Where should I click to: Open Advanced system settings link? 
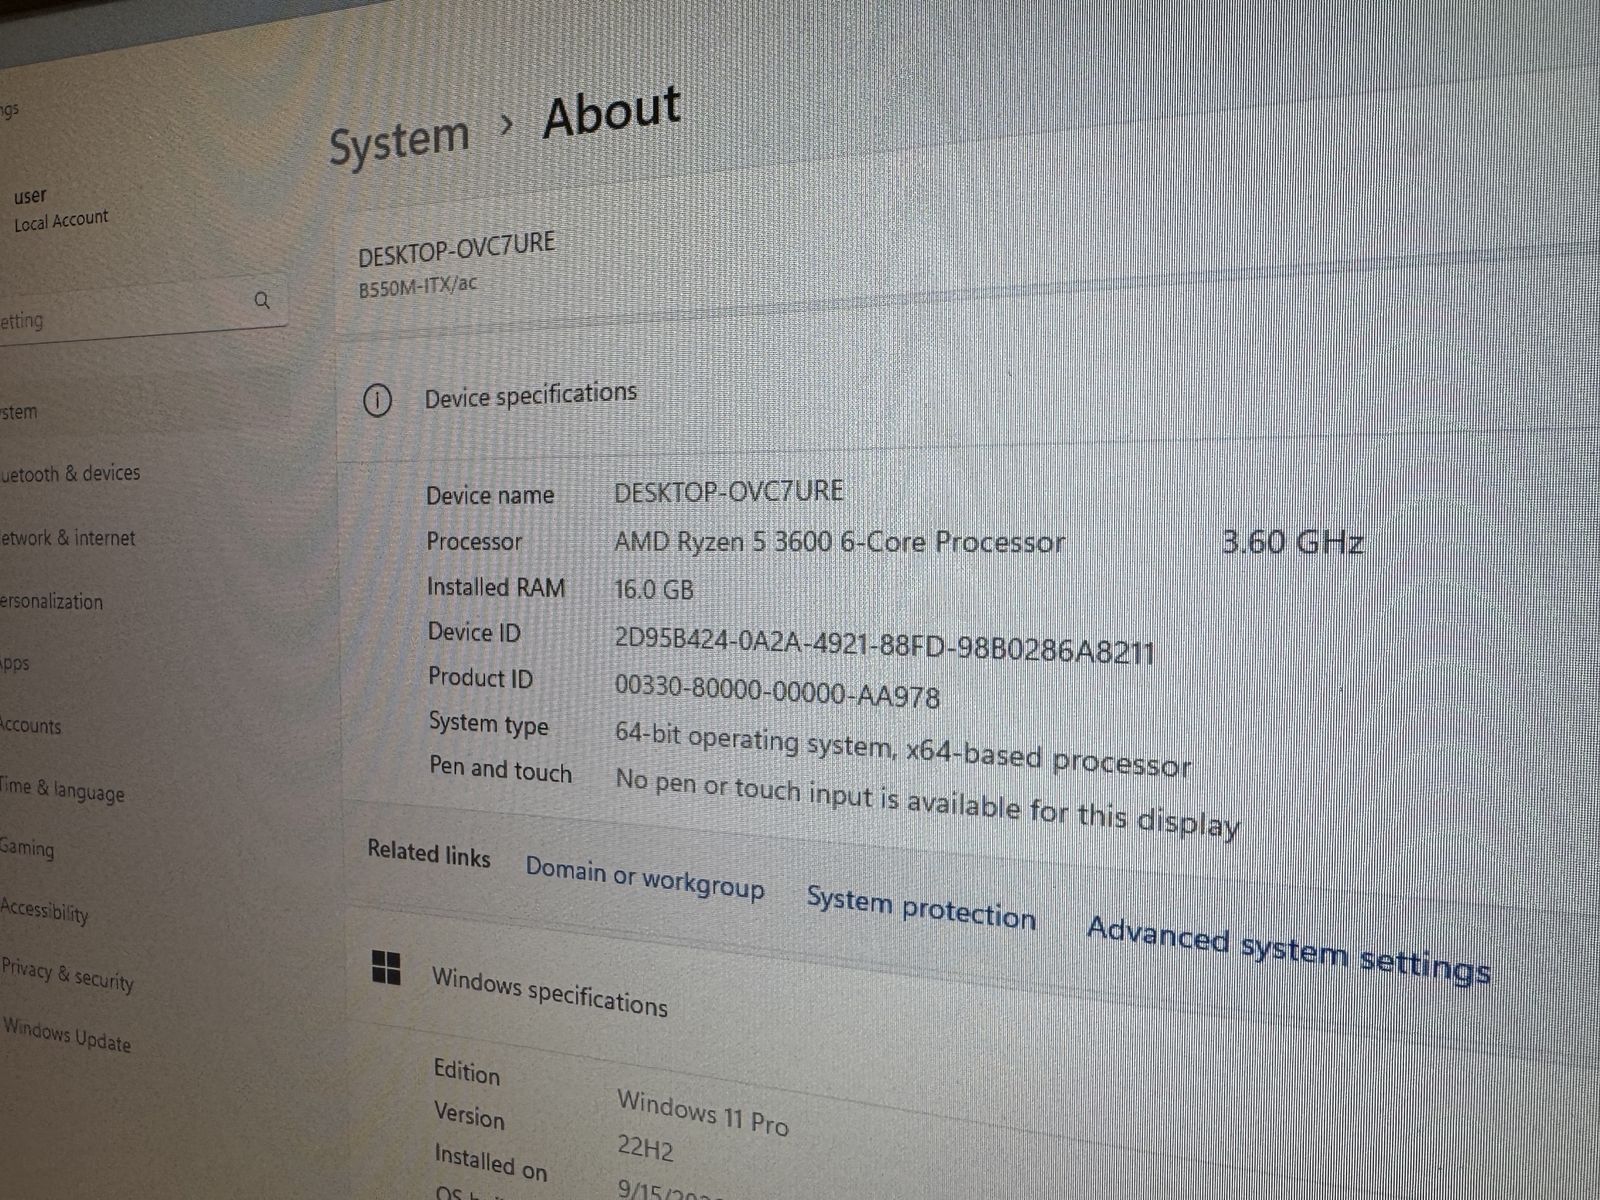coord(1289,949)
